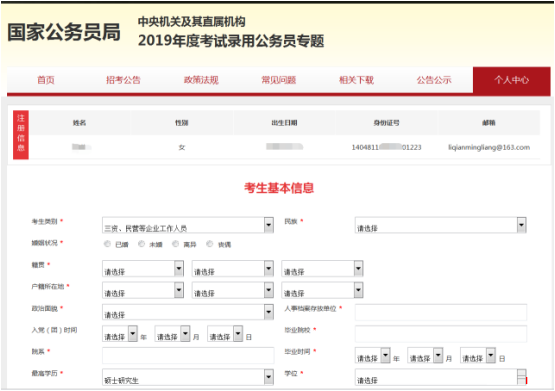Click the gender value 女
Viewport: 555px width, 391px height.
click(182, 147)
